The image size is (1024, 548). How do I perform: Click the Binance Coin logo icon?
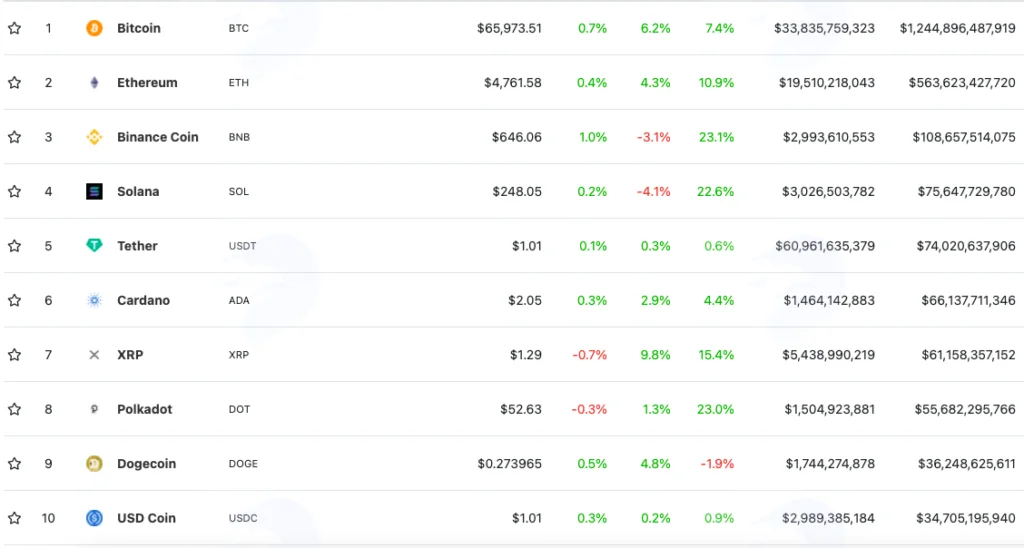point(94,137)
